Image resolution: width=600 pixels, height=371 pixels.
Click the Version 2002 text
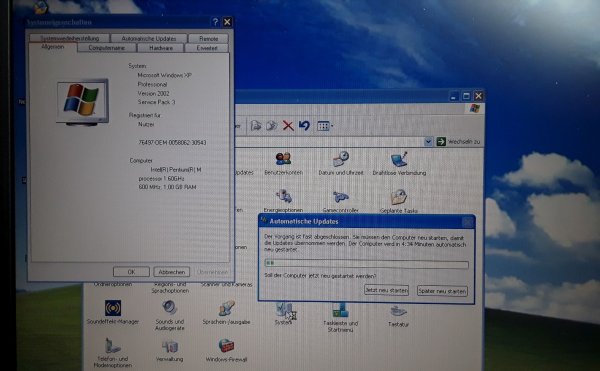153,93
